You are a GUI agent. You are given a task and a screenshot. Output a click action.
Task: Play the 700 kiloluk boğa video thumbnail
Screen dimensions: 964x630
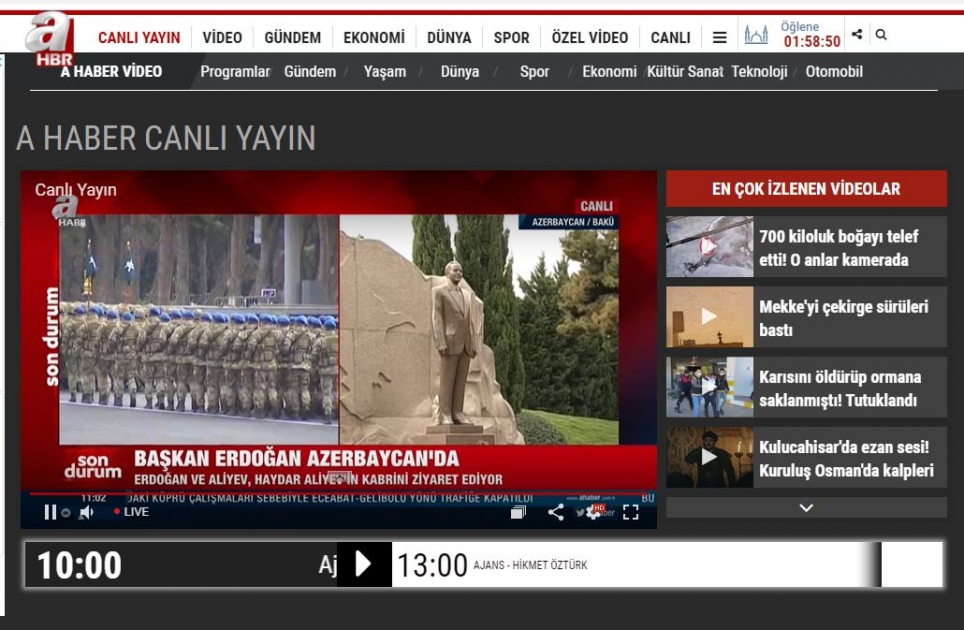pos(709,246)
